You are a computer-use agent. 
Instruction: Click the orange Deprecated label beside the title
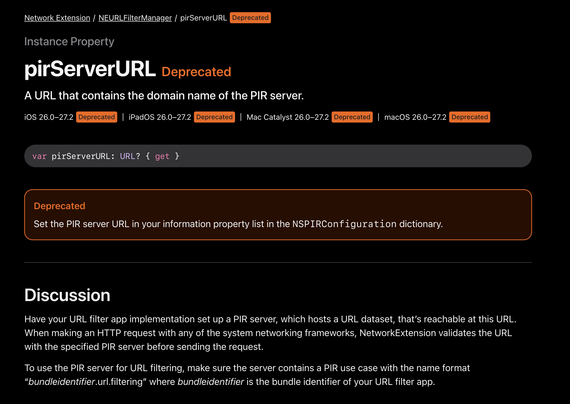click(196, 72)
